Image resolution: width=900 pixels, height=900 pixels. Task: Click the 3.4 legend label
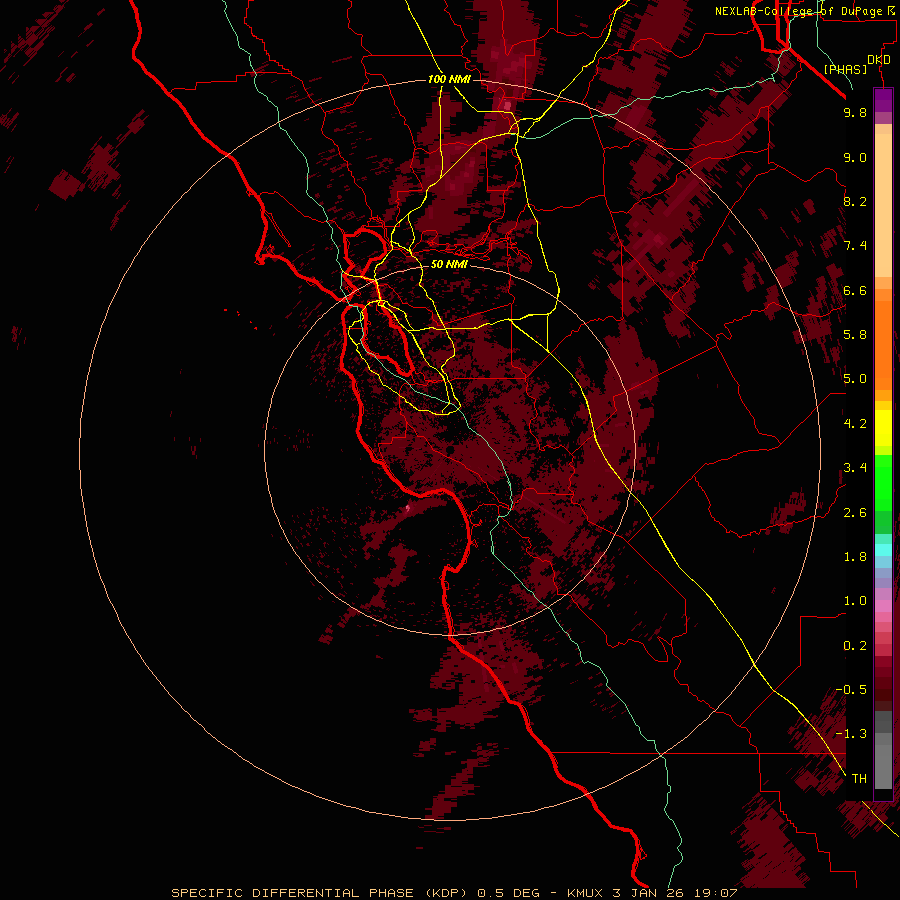[x=855, y=468]
